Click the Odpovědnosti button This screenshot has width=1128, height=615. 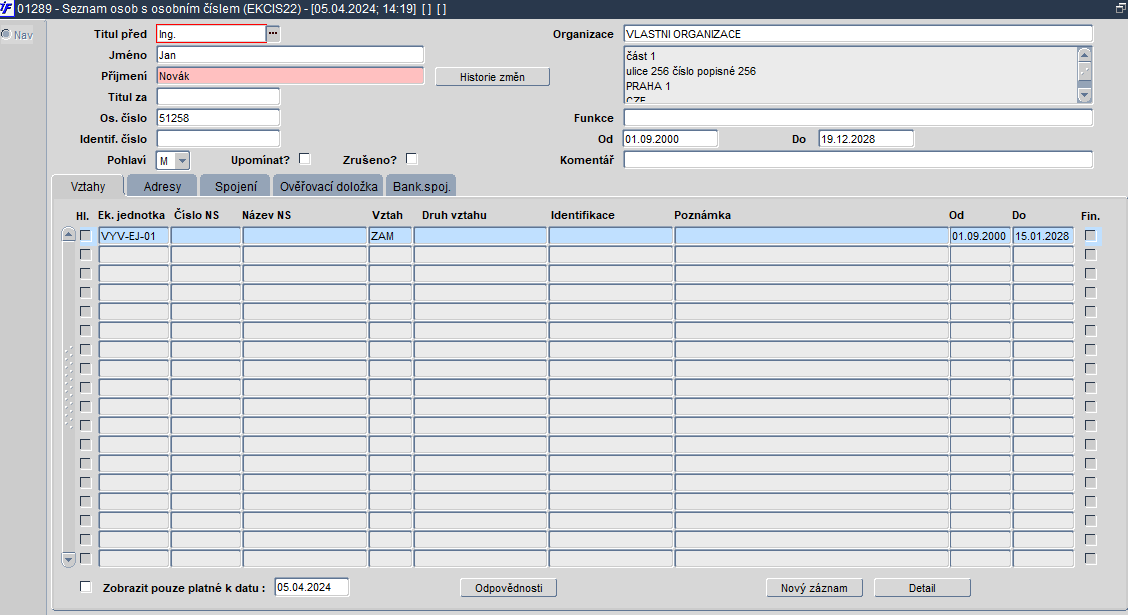[509, 588]
